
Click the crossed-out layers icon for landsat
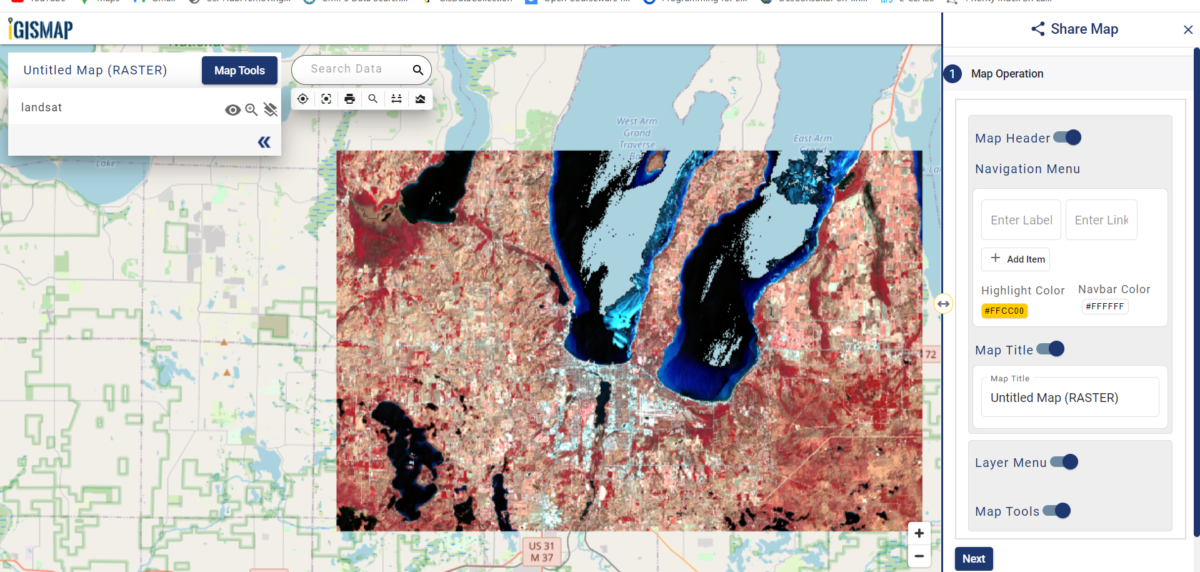point(270,110)
